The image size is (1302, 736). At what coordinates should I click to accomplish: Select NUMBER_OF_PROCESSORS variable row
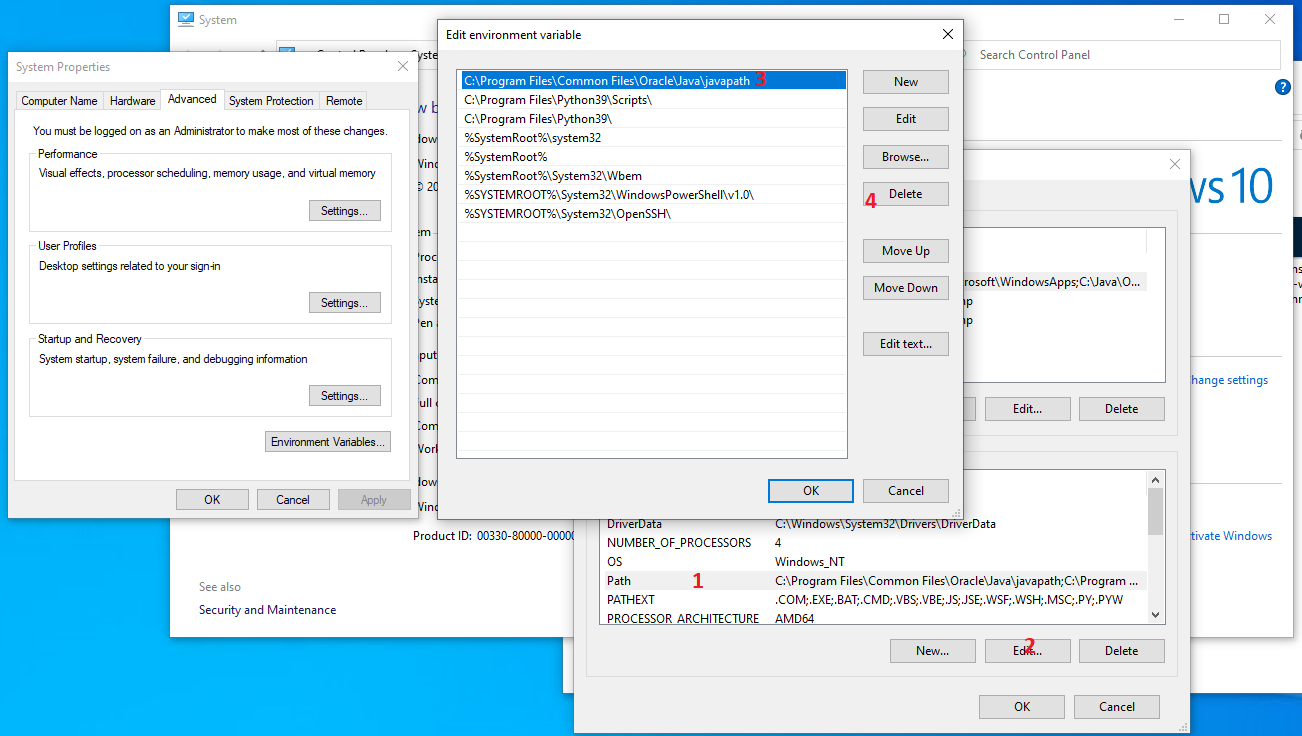pyautogui.click(x=875, y=543)
